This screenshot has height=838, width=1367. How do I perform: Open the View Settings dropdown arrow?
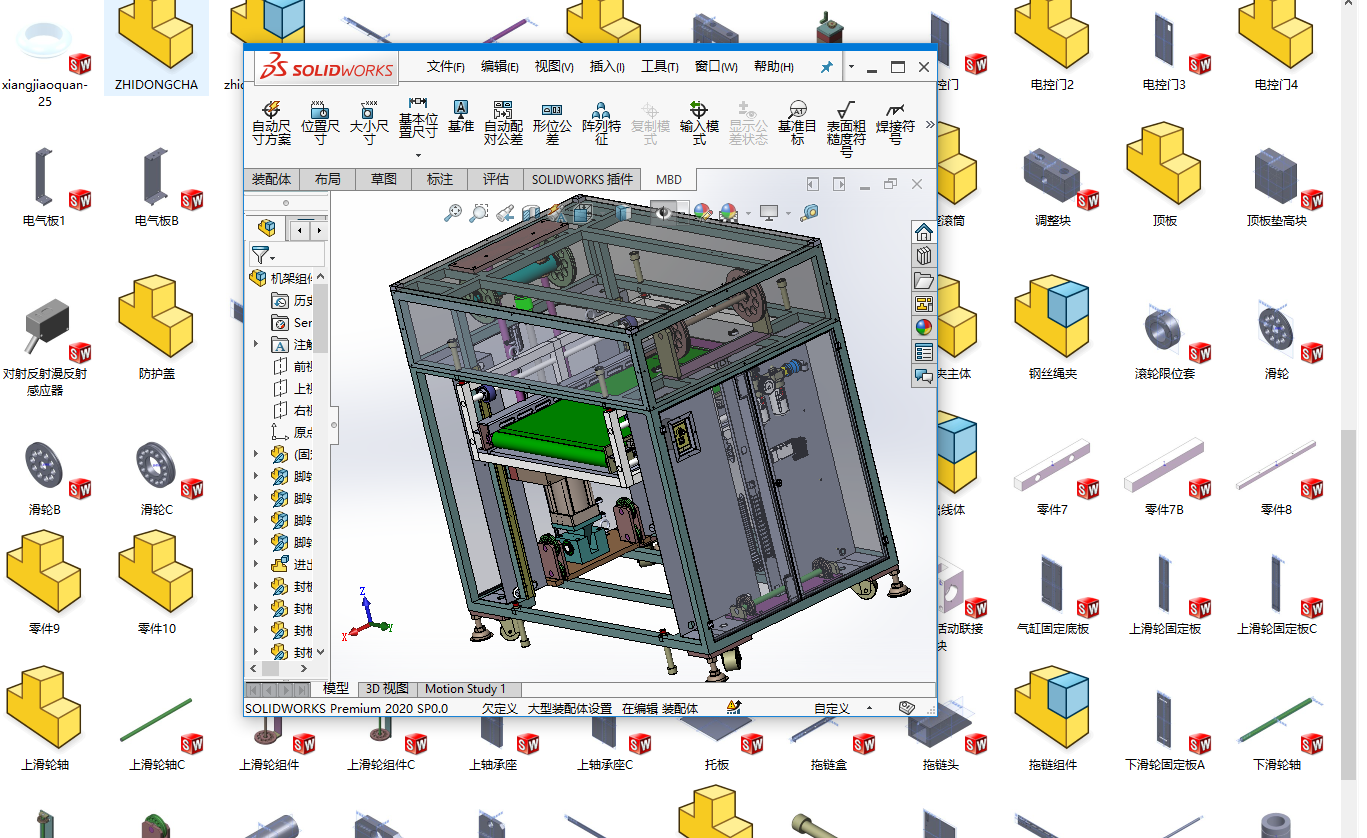(787, 213)
